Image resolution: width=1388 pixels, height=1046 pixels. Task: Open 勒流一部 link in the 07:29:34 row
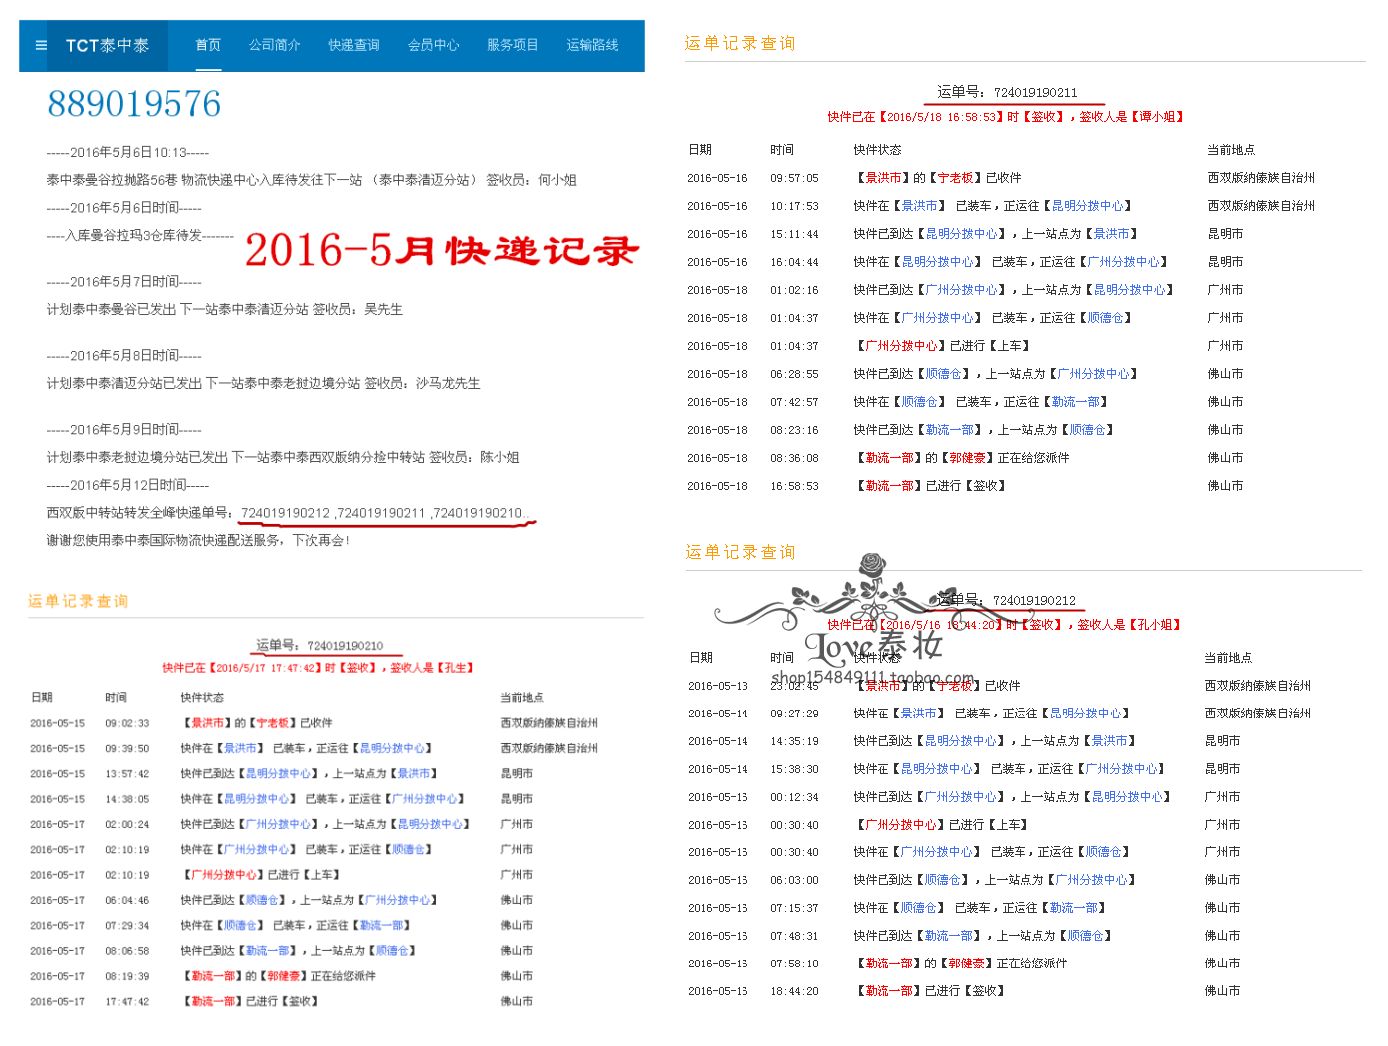point(382,925)
